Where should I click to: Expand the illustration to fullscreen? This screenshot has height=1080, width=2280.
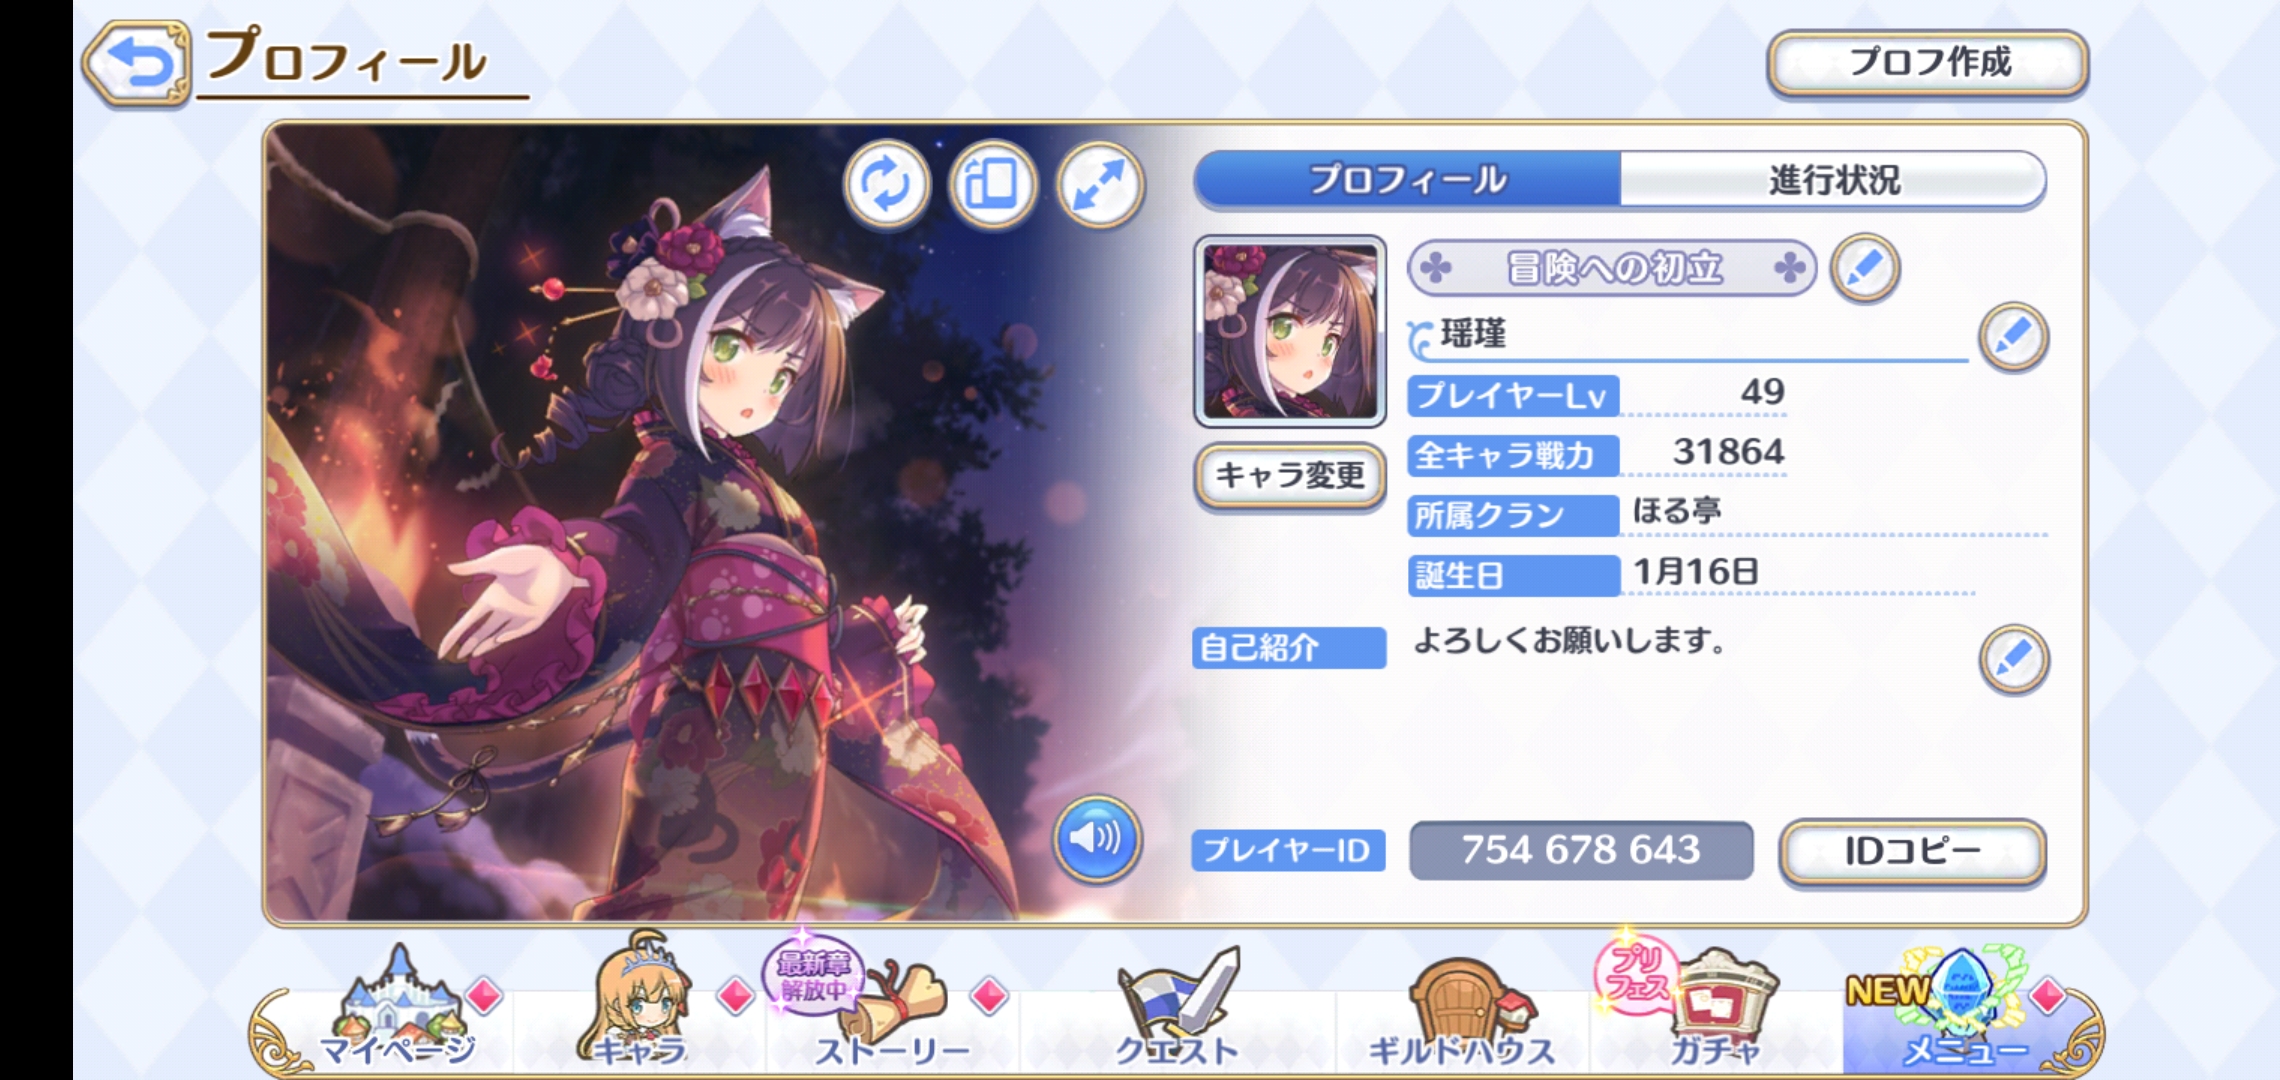pyautogui.click(x=1100, y=185)
